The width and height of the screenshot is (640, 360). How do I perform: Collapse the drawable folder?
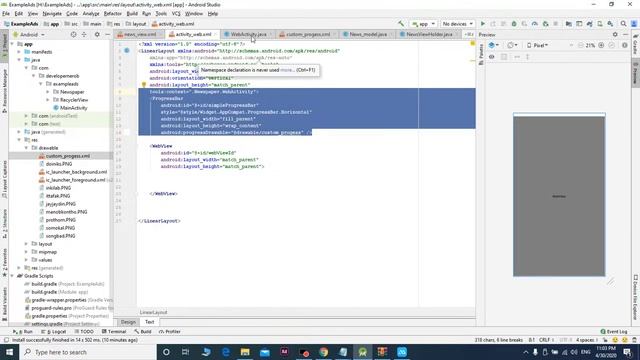pyautogui.click(x=27, y=148)
